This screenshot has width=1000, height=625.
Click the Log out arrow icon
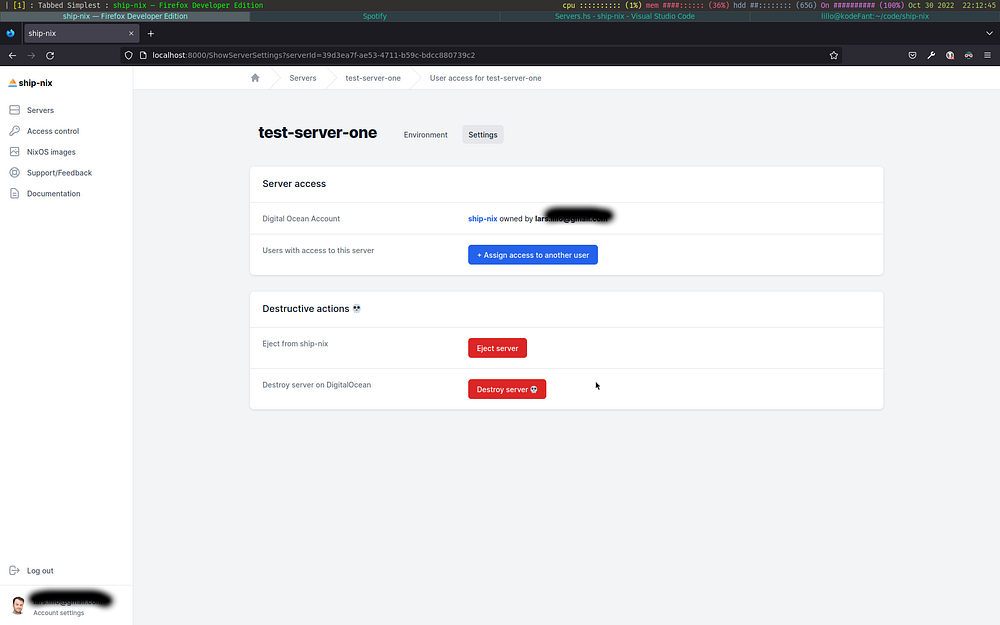coord(15,570)
